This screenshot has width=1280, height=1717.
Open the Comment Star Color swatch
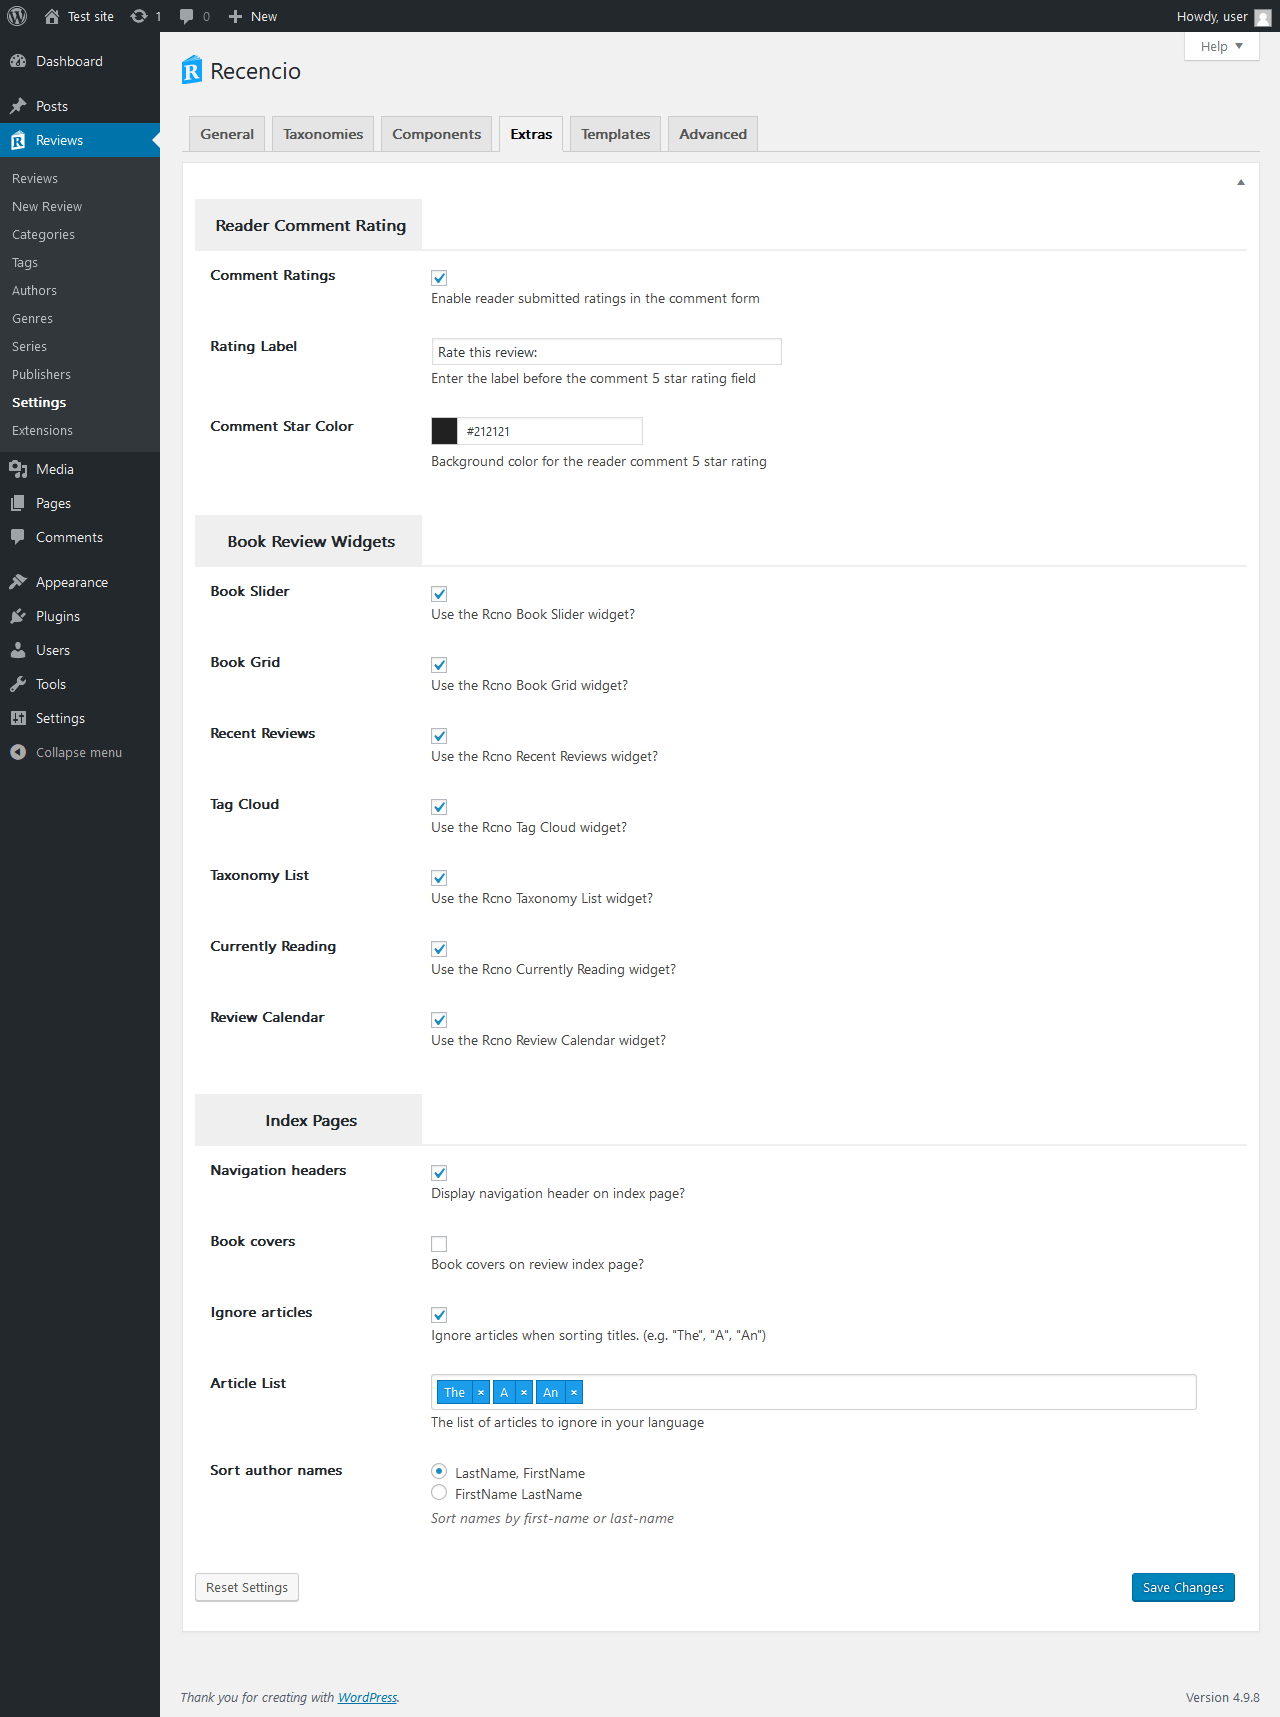(x=444, y=431)
